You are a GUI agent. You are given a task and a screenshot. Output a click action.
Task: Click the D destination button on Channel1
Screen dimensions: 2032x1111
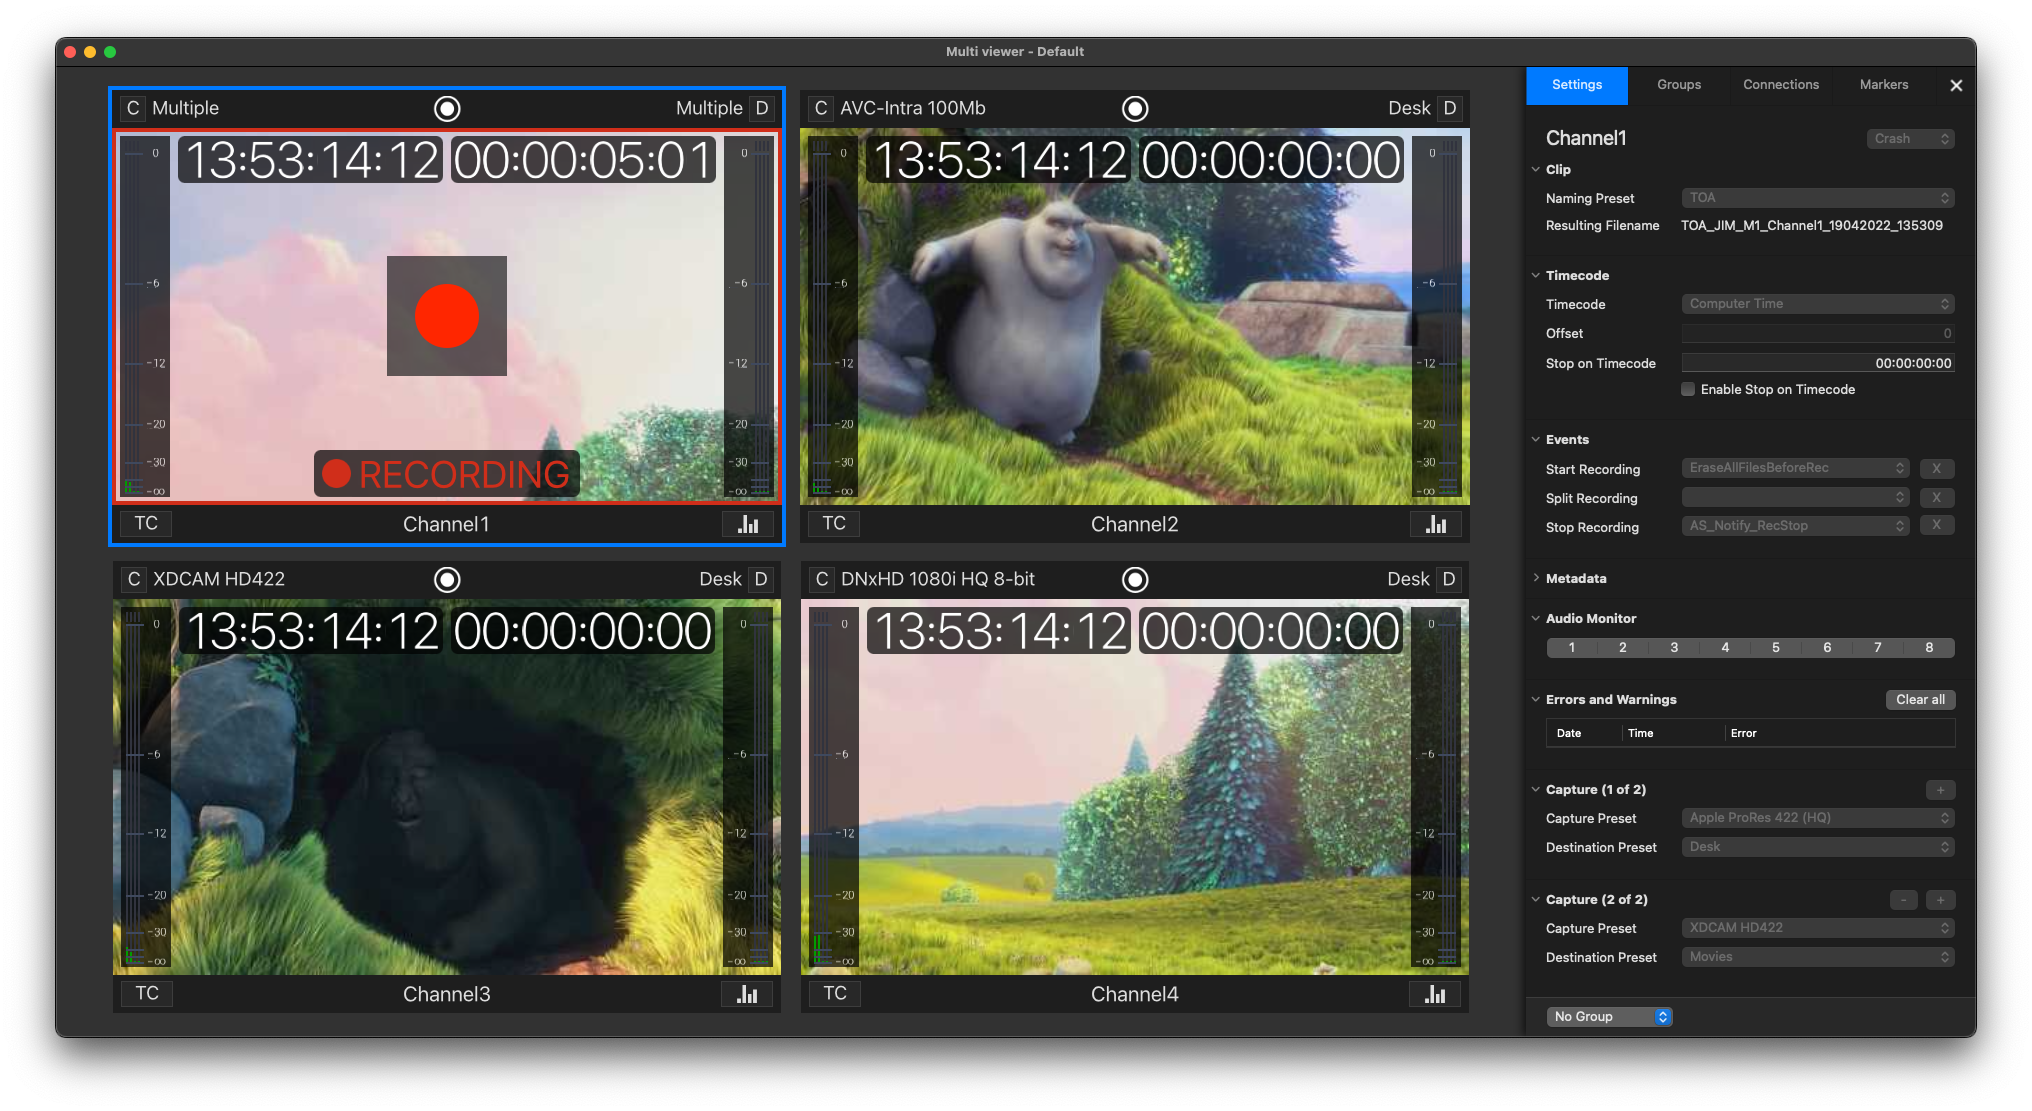click(x=762, y=108)
